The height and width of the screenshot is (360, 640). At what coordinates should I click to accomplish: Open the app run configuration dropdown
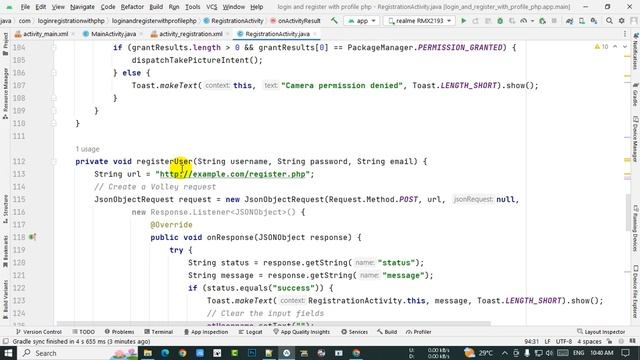tap(361, 20)
